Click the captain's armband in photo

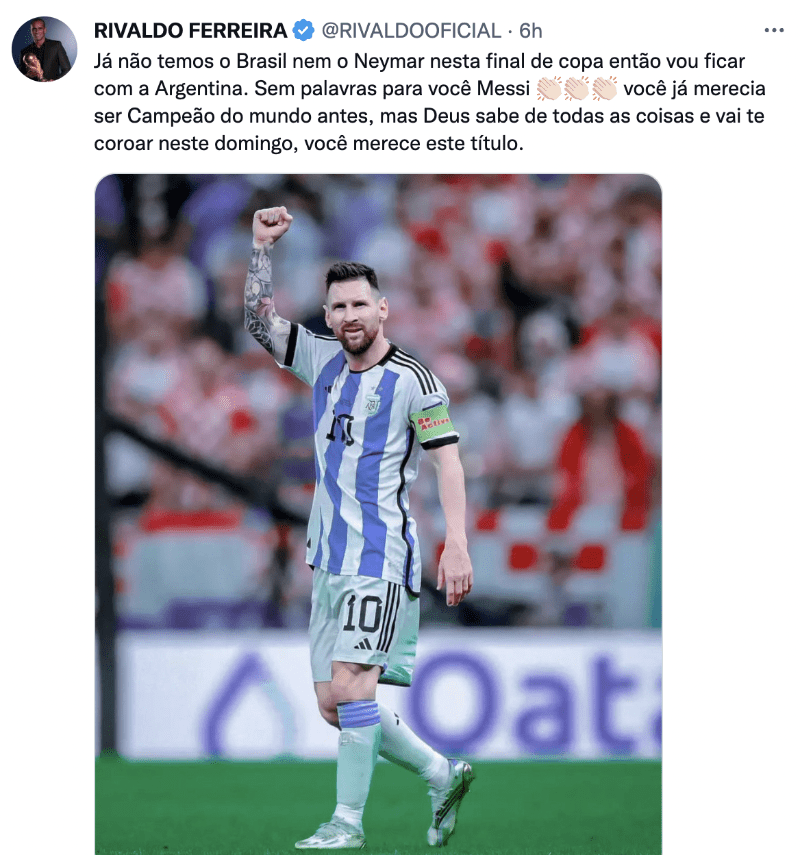click(432, 424)
